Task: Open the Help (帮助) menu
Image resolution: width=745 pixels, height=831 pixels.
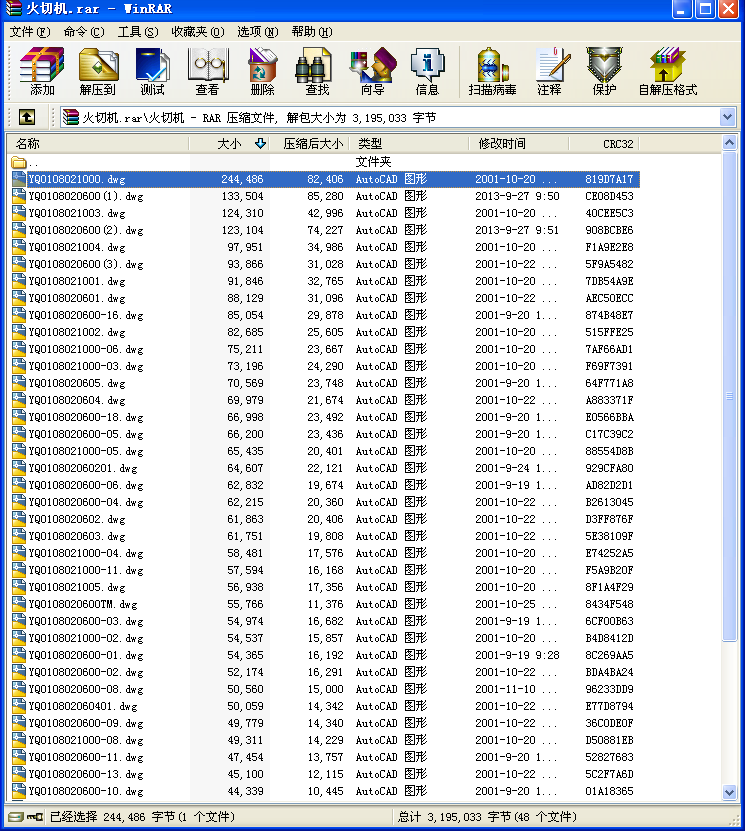Action: click(312, 32)
